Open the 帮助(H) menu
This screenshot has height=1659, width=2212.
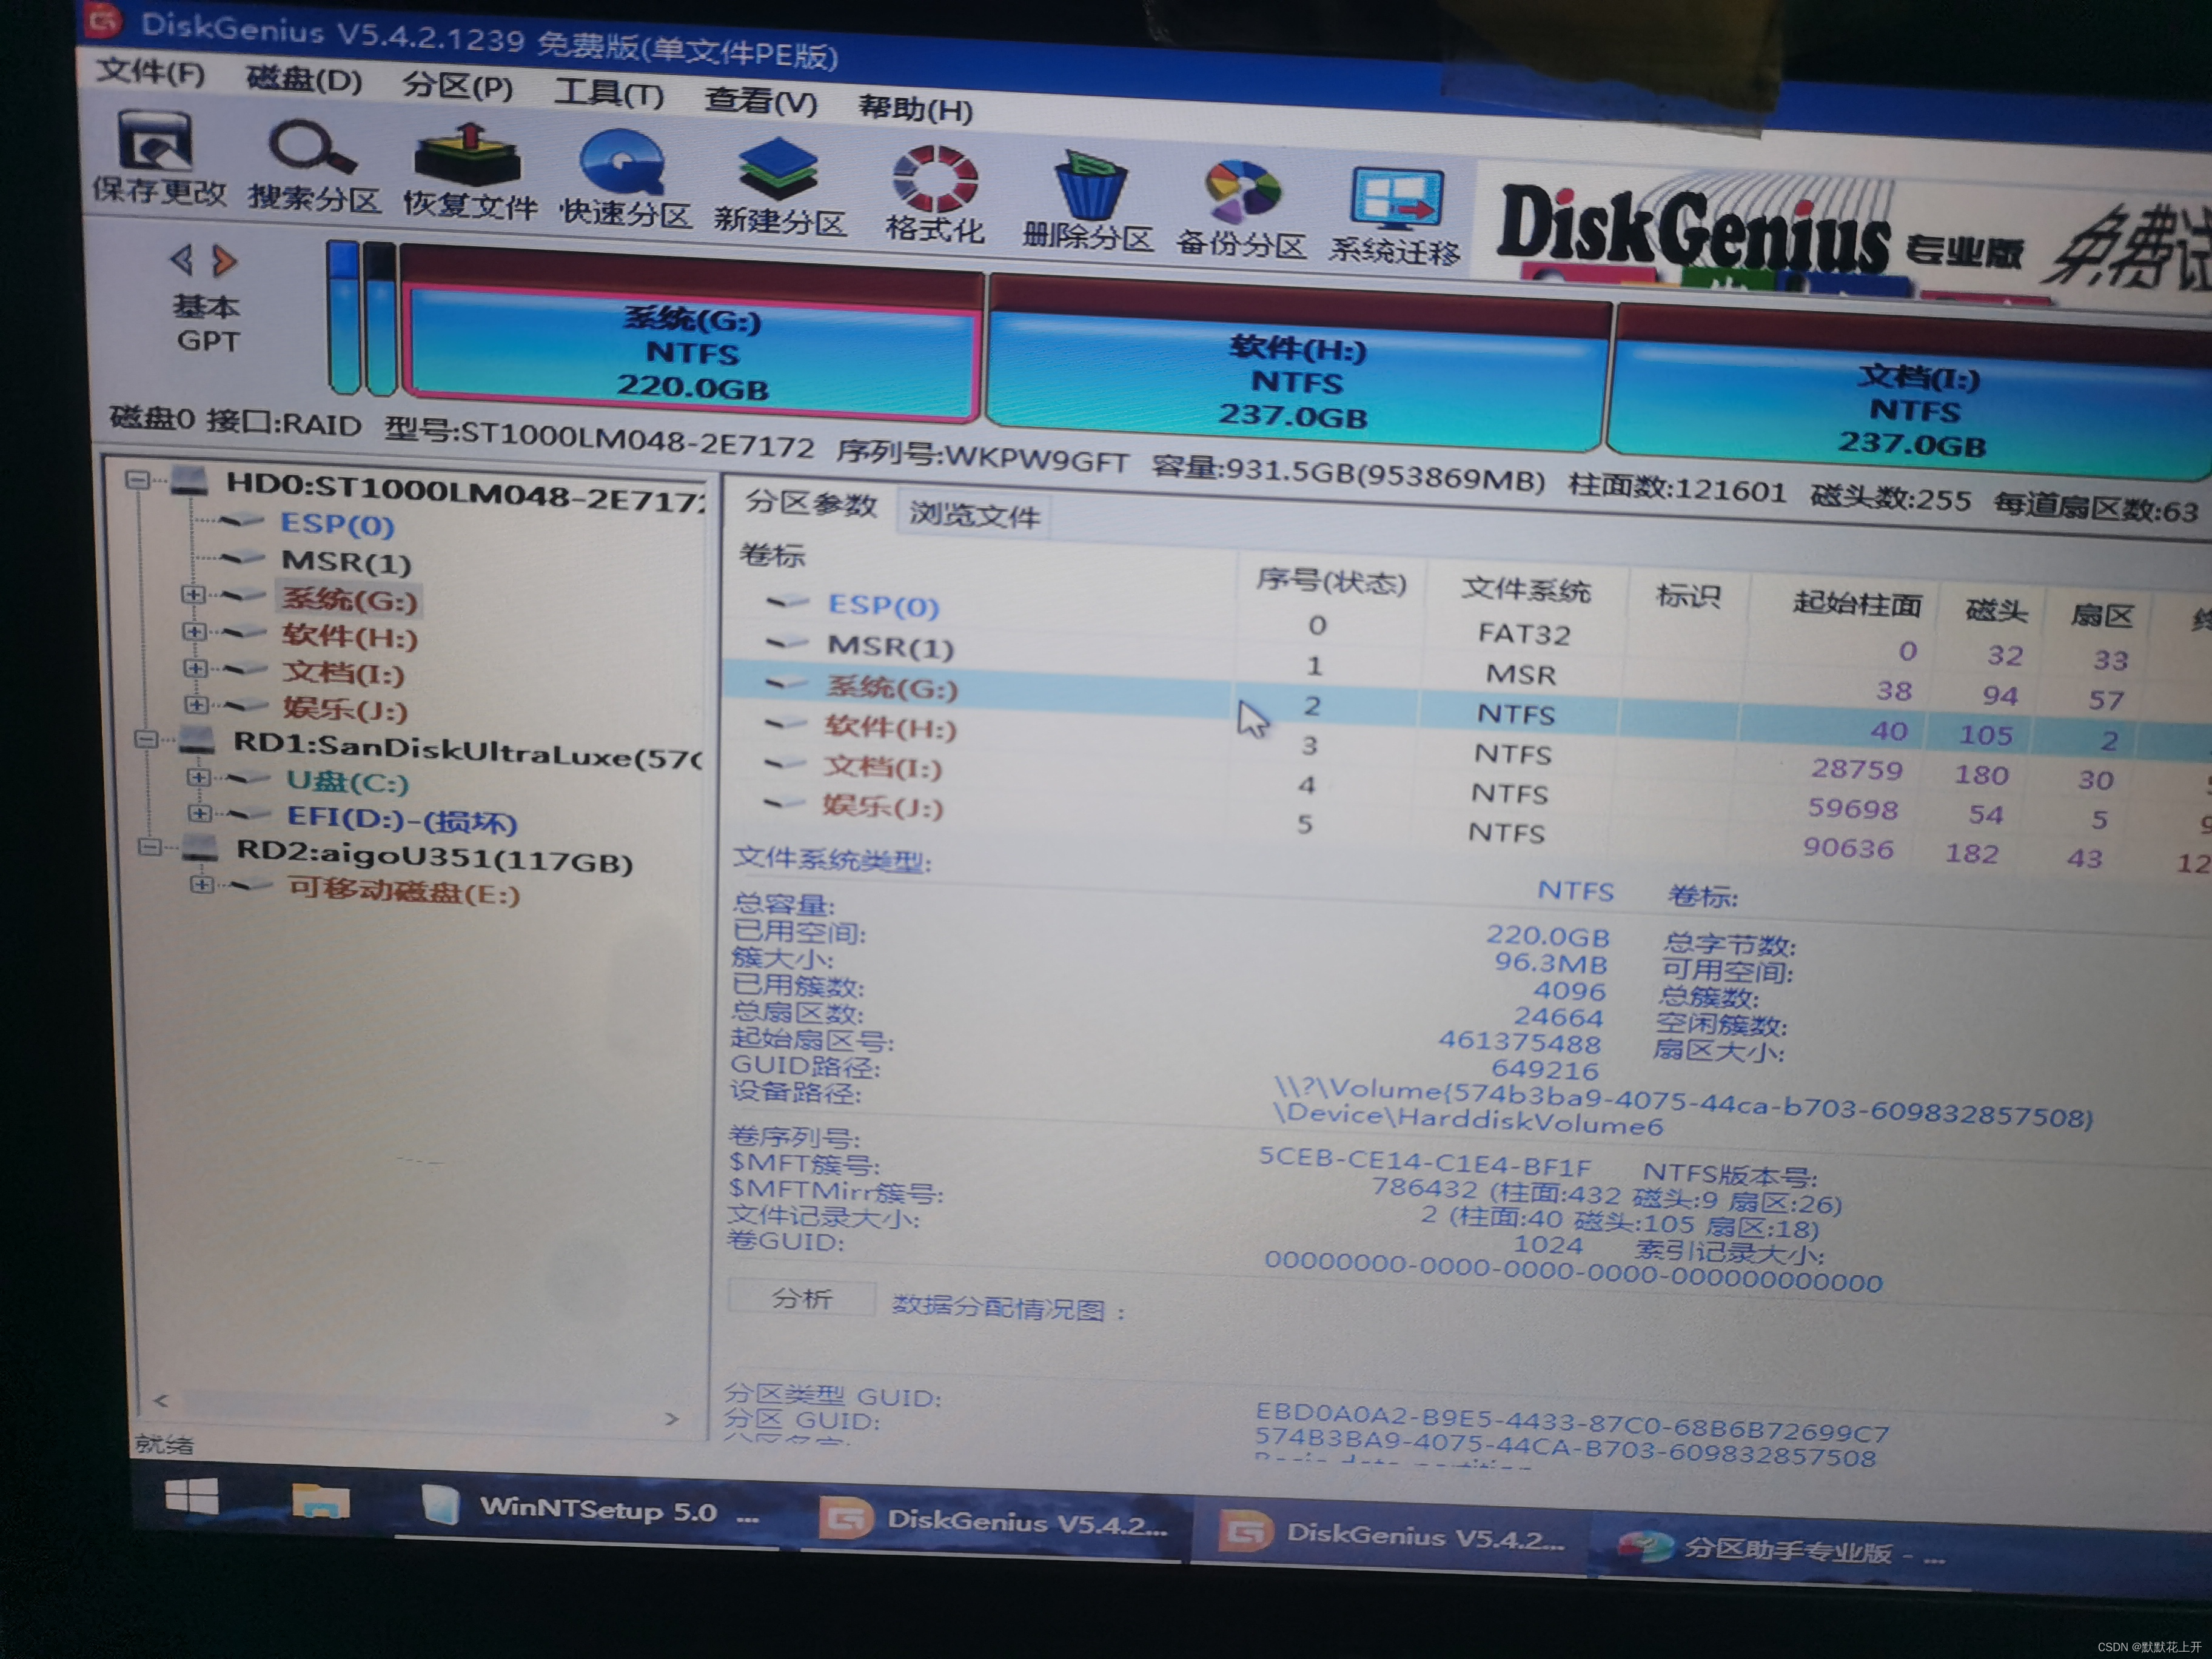[x=915, y=108]
